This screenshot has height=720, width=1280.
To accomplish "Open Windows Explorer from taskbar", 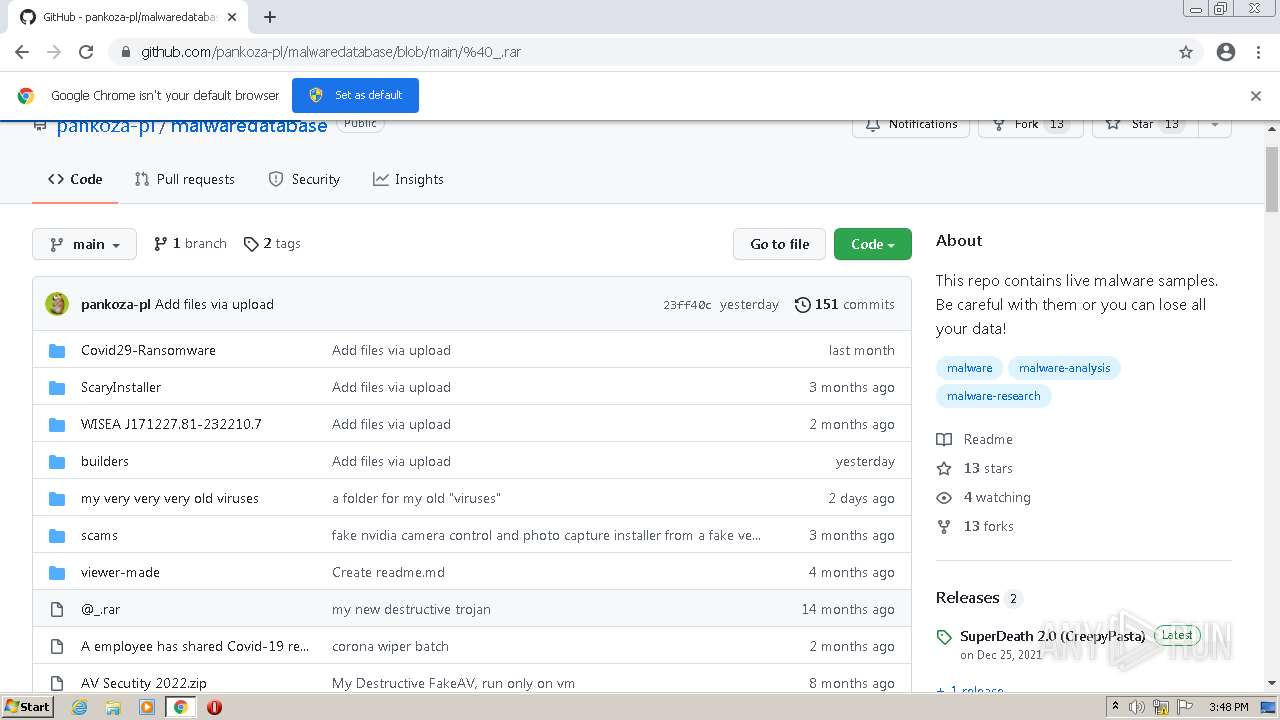I will 113,707.
